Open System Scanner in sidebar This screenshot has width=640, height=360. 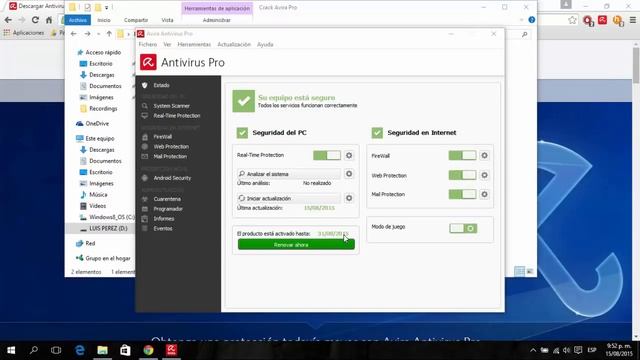(171, 106)
